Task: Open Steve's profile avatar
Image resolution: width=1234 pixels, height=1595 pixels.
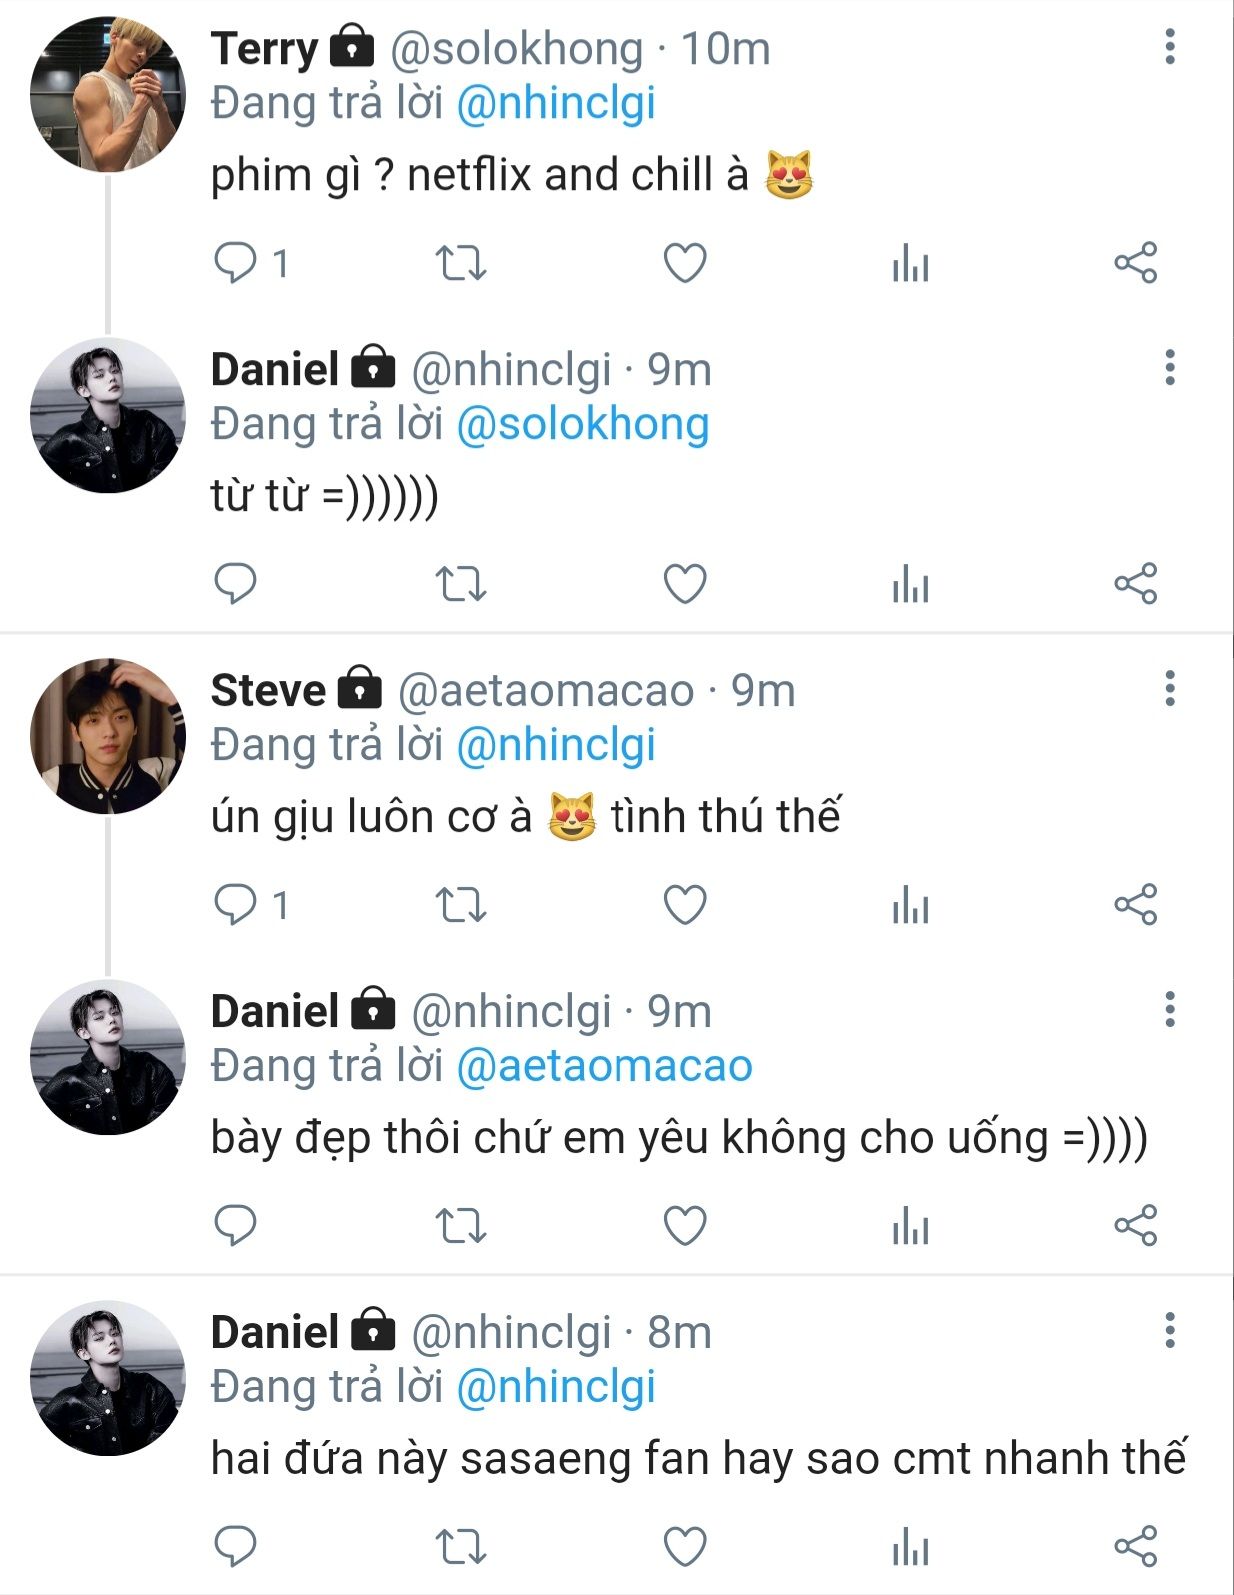Action: (x=108, y=736)
